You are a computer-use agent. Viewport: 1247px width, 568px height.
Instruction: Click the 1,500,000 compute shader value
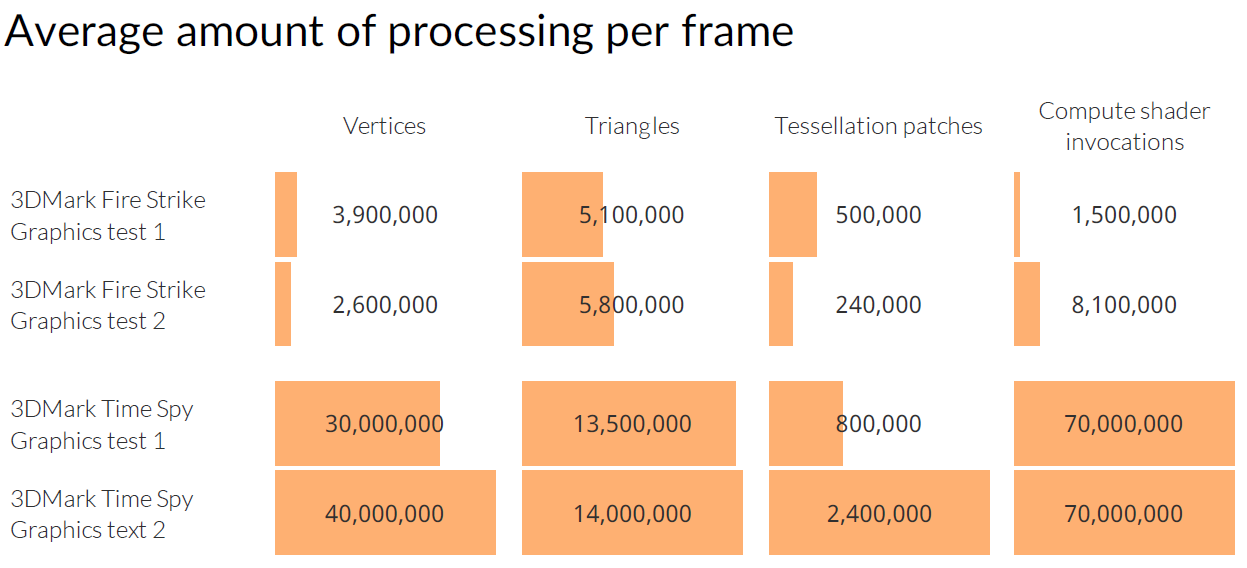click(x=1124, y=215)
